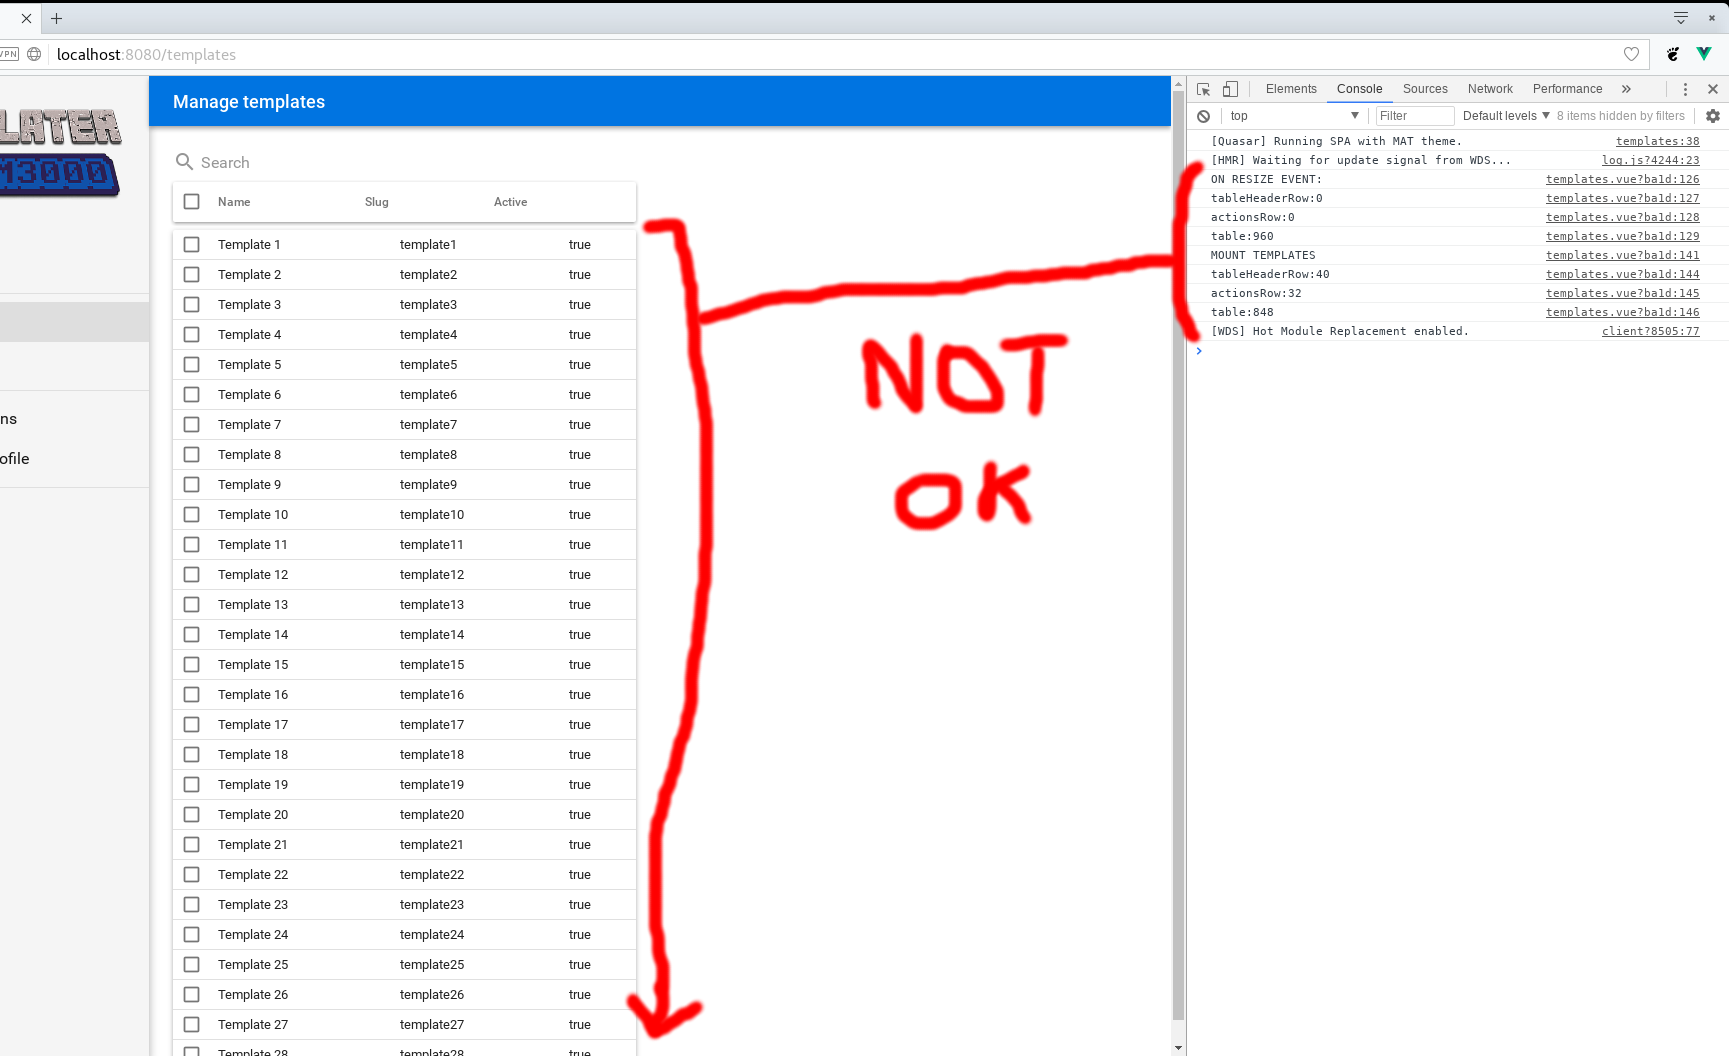1729x1056 pixels.
Task: Check the box for Template 1
Action: [192, 245]
